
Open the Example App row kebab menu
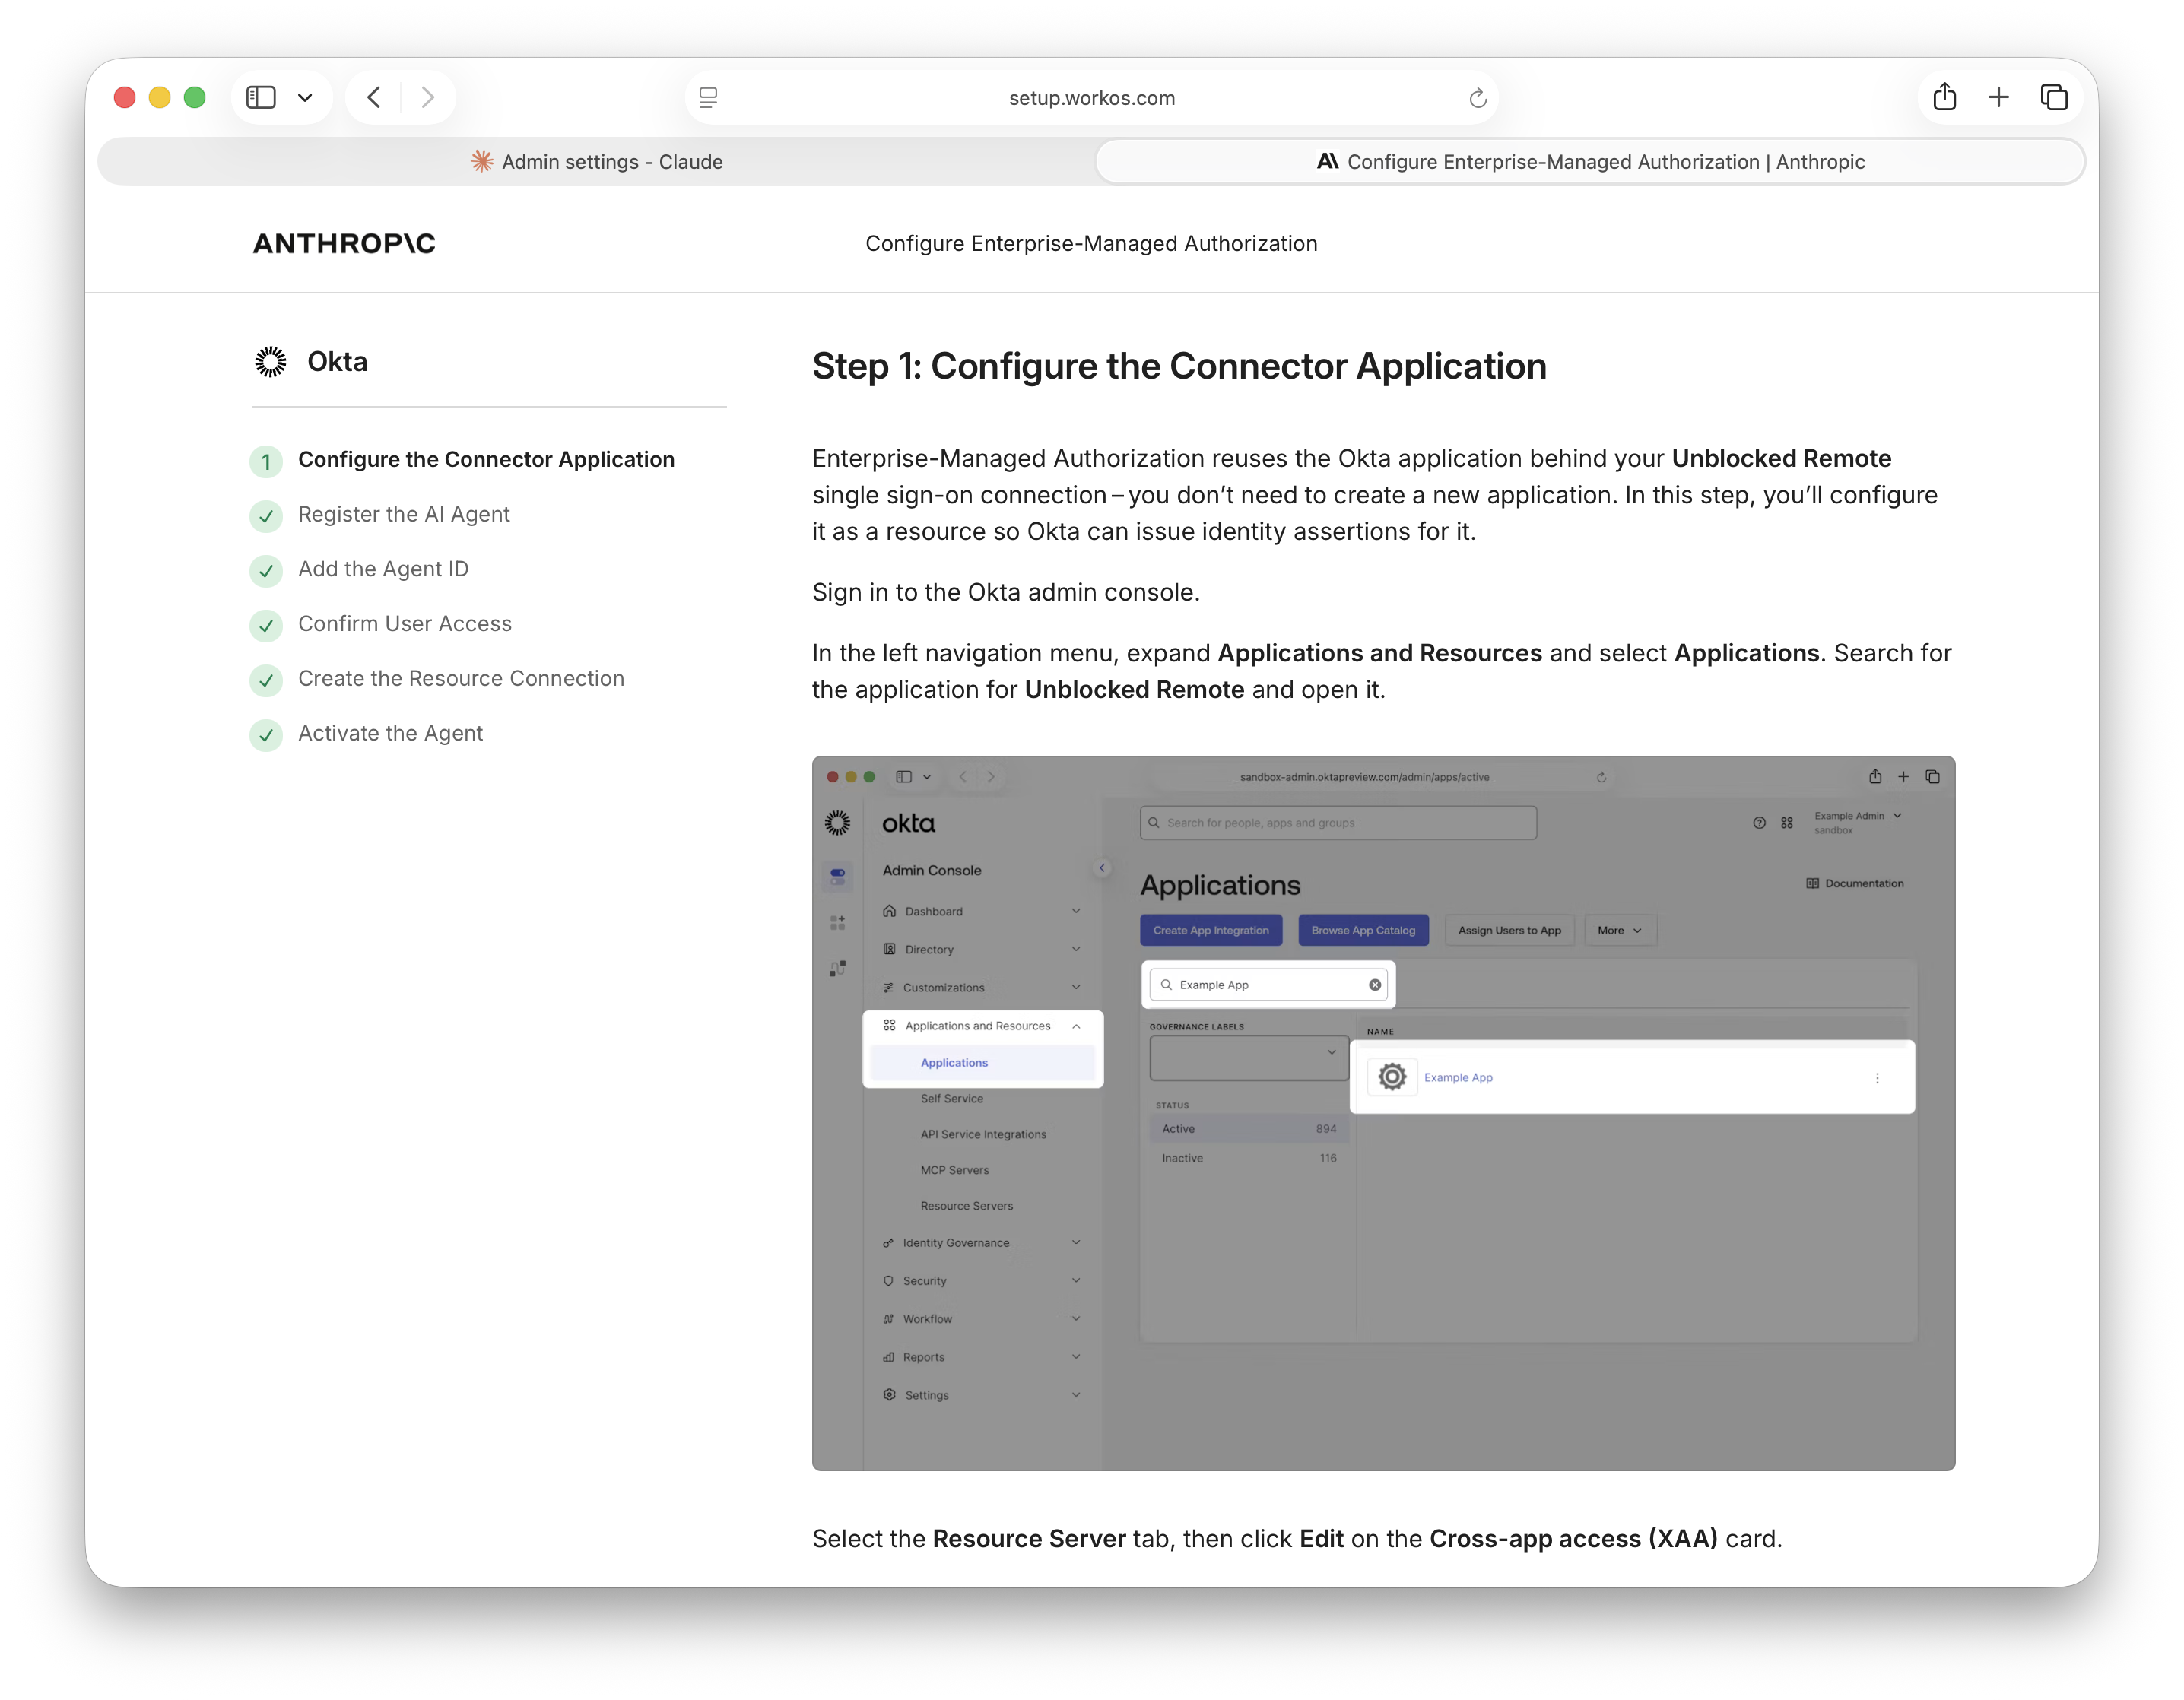(x=1877, y=1078)
